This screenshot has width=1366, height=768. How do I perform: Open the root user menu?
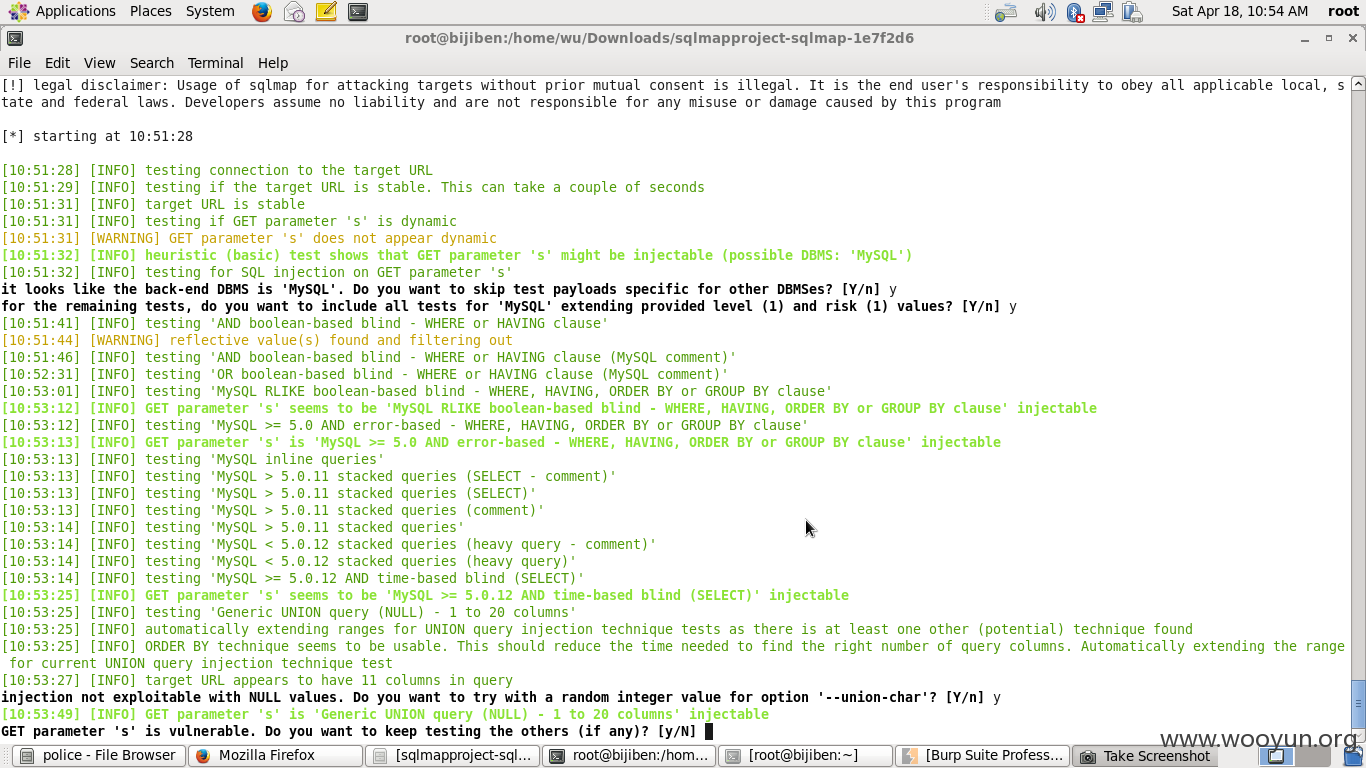click(x=1343, y=11)
